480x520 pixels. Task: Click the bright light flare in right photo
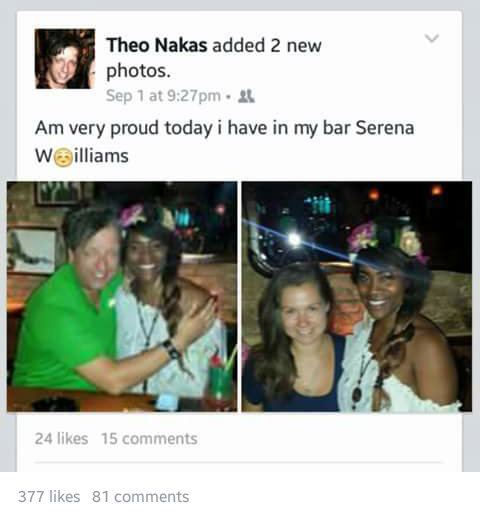(x=294, y=239)
